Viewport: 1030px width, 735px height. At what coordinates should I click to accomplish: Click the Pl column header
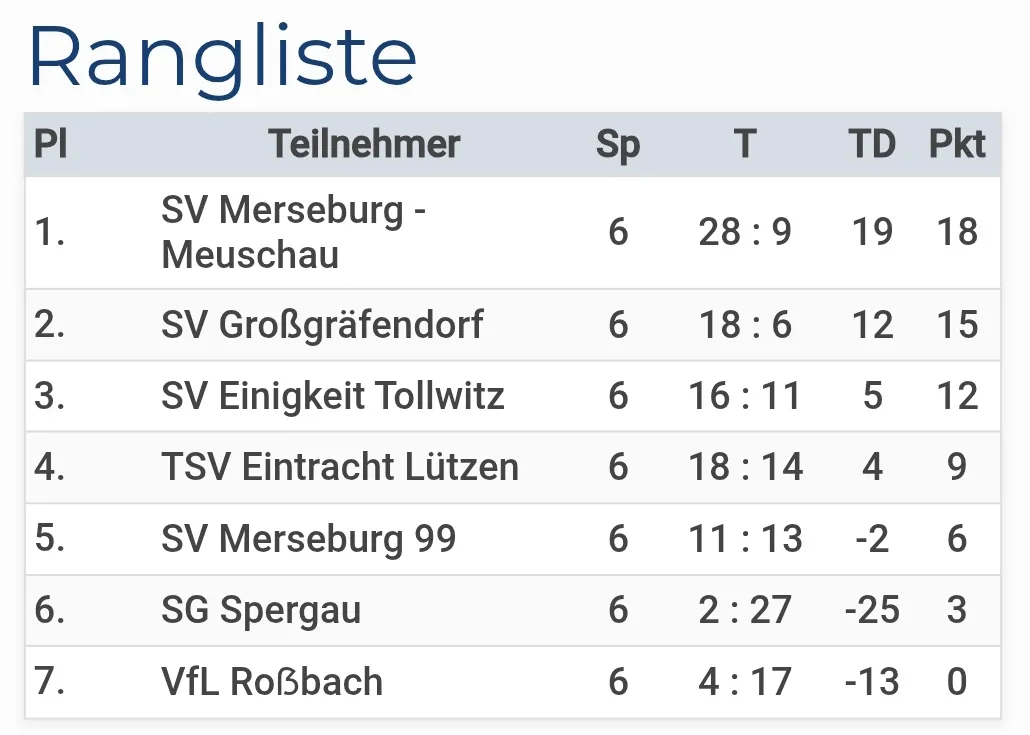[51, 144]
